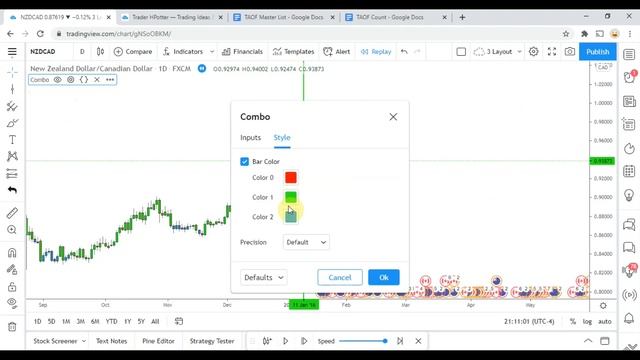Open the Fibonacci/pitchfork tools
Viewport: 640px width, 360px height.
12,106
